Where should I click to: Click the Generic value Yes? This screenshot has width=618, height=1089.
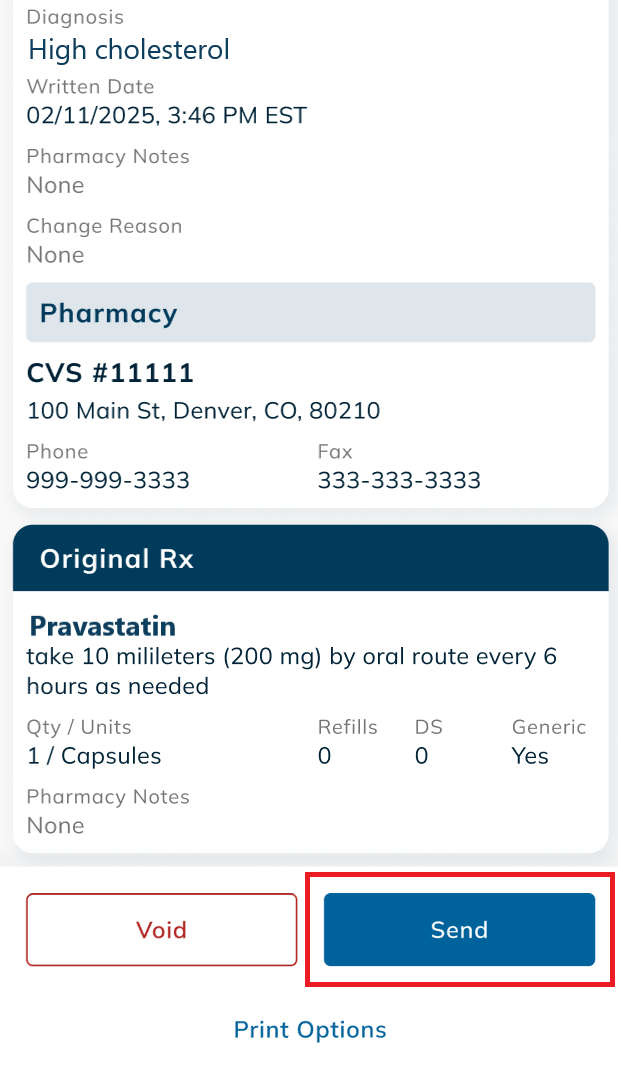coord(530,756)
